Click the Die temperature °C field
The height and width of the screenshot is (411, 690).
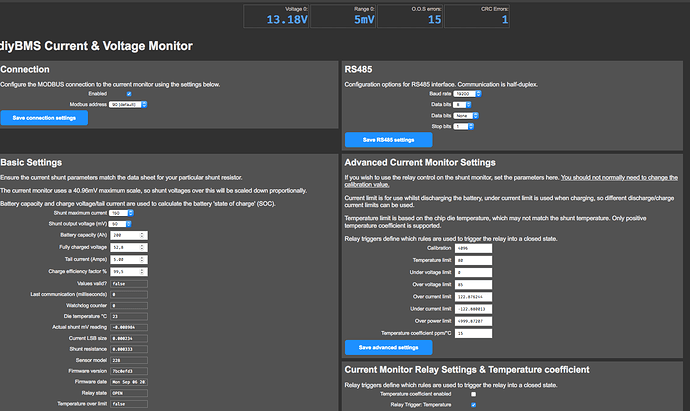129,317
